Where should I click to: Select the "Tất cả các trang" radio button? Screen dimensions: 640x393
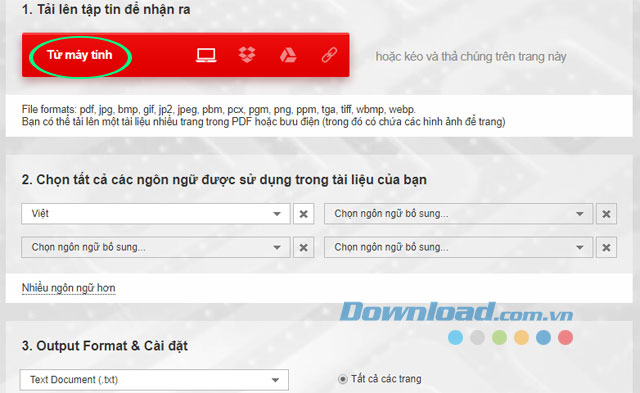342,379
